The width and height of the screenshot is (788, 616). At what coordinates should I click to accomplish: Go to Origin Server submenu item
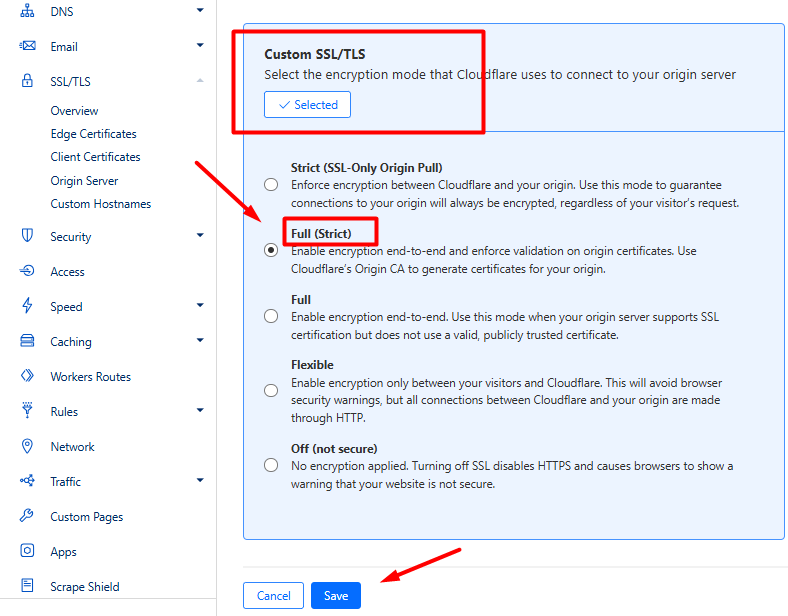[84, 181]
